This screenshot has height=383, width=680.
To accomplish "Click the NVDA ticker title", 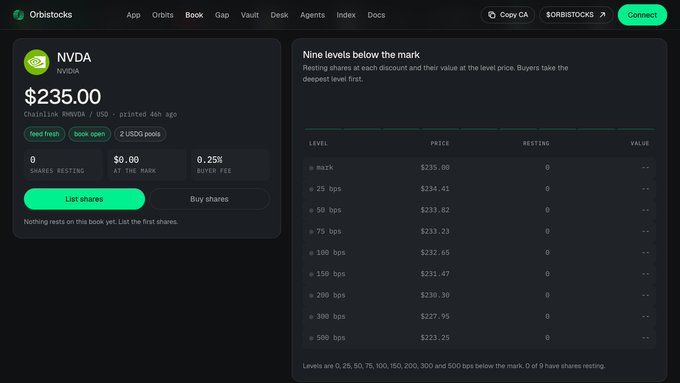I will [x=74, y=58].
